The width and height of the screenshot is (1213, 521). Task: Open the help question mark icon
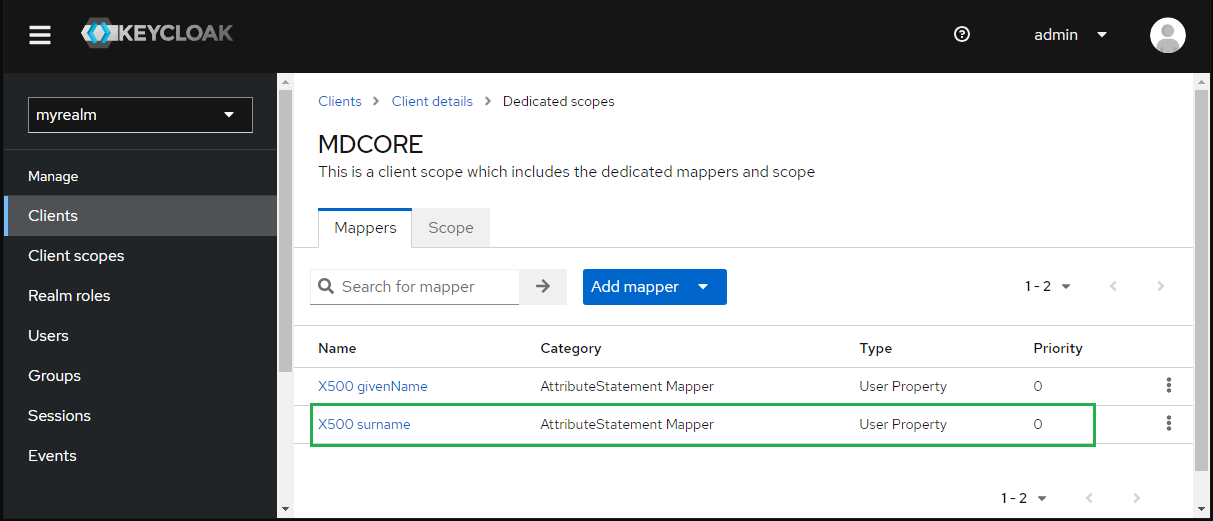(x=962, y=35)
